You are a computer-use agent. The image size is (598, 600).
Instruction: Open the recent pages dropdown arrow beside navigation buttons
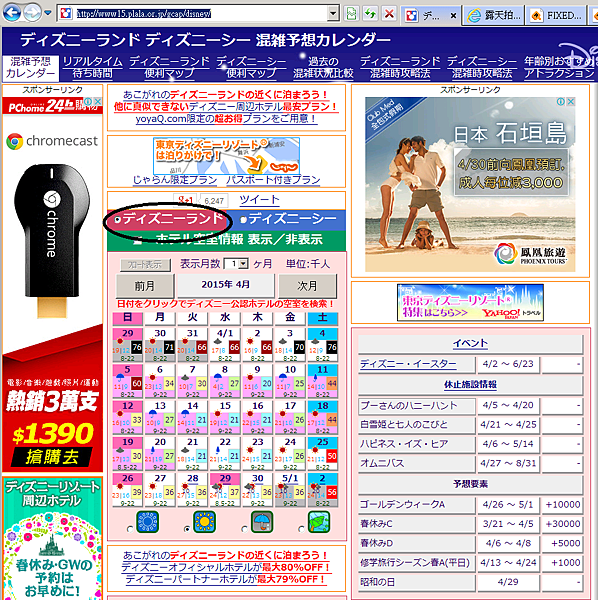(x=48, y=13)
